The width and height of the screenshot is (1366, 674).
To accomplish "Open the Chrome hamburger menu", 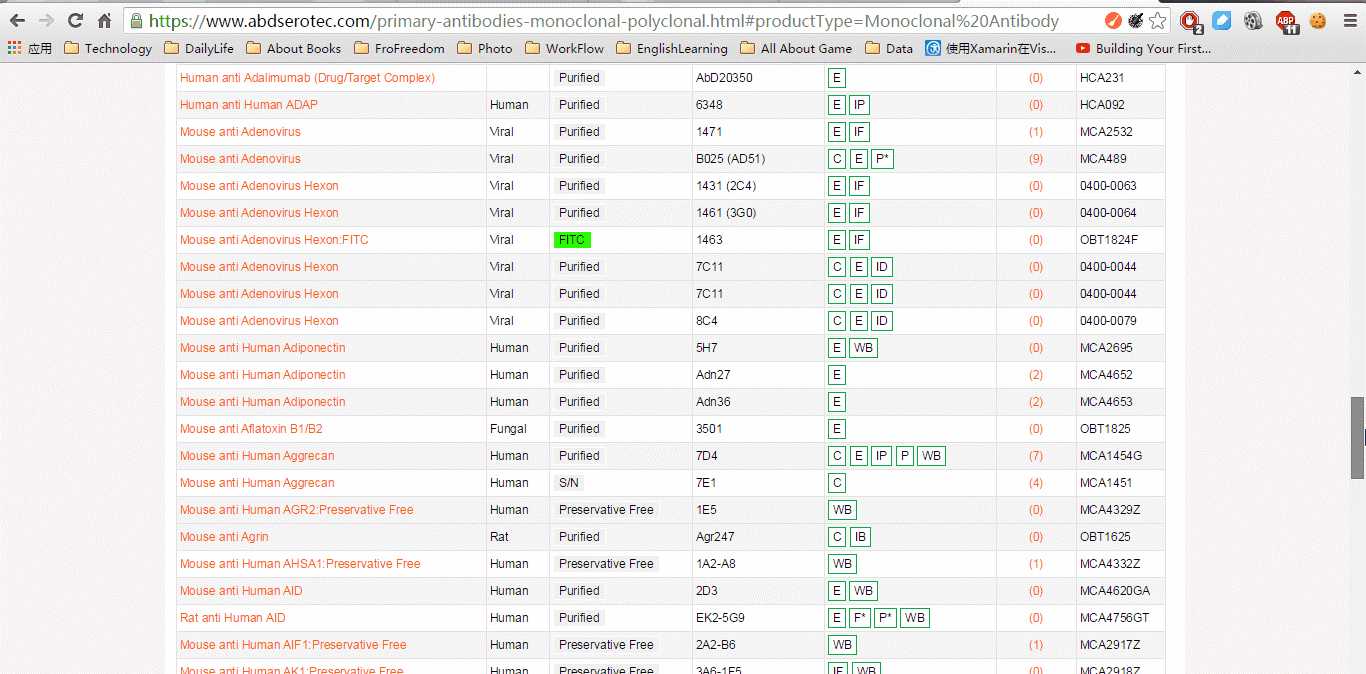I will point(1348,20).
